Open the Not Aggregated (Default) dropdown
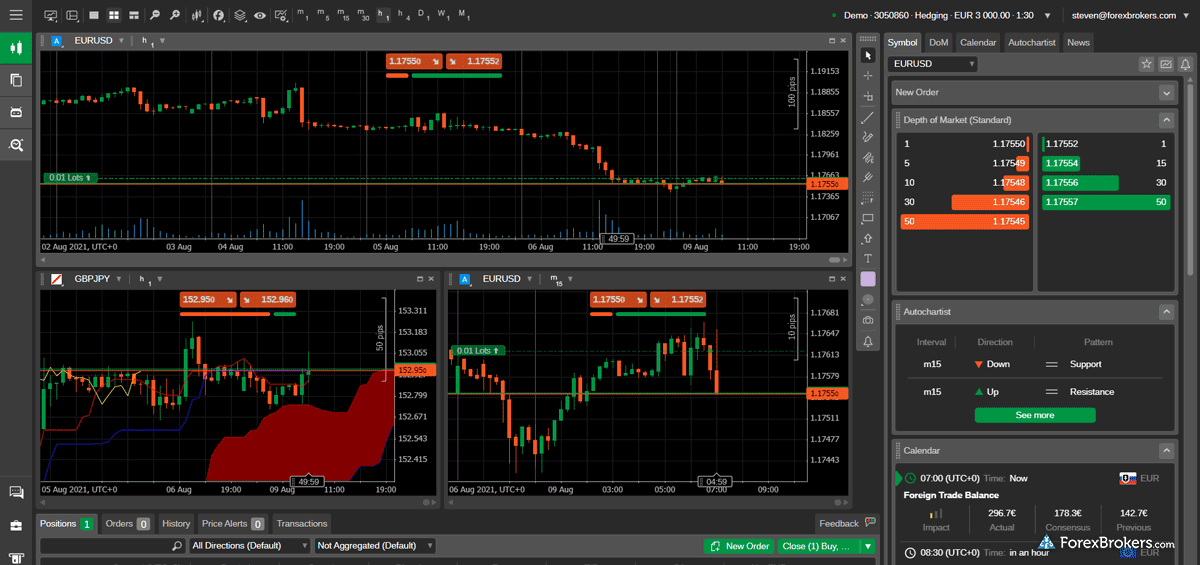This screenshot has width=1200, height=565. tap(375, 546)
